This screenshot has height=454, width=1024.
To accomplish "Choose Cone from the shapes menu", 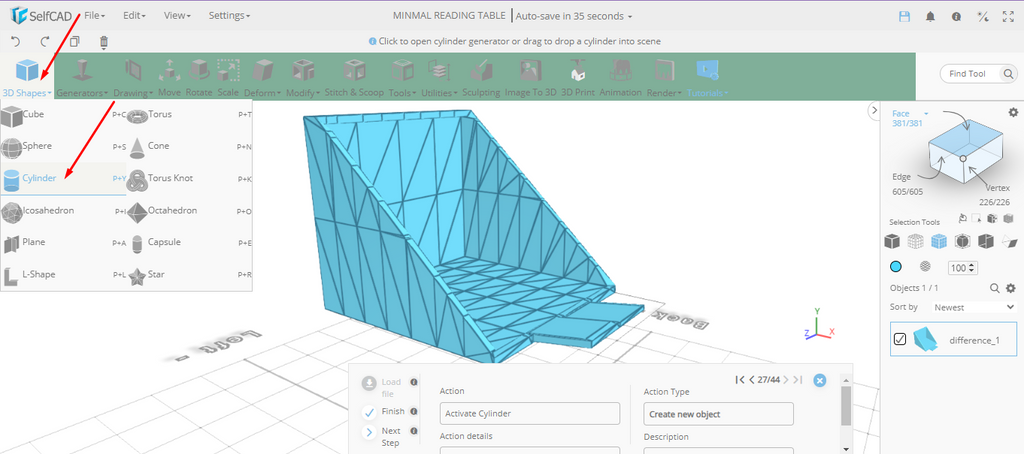I will click(x=189, y=146).
